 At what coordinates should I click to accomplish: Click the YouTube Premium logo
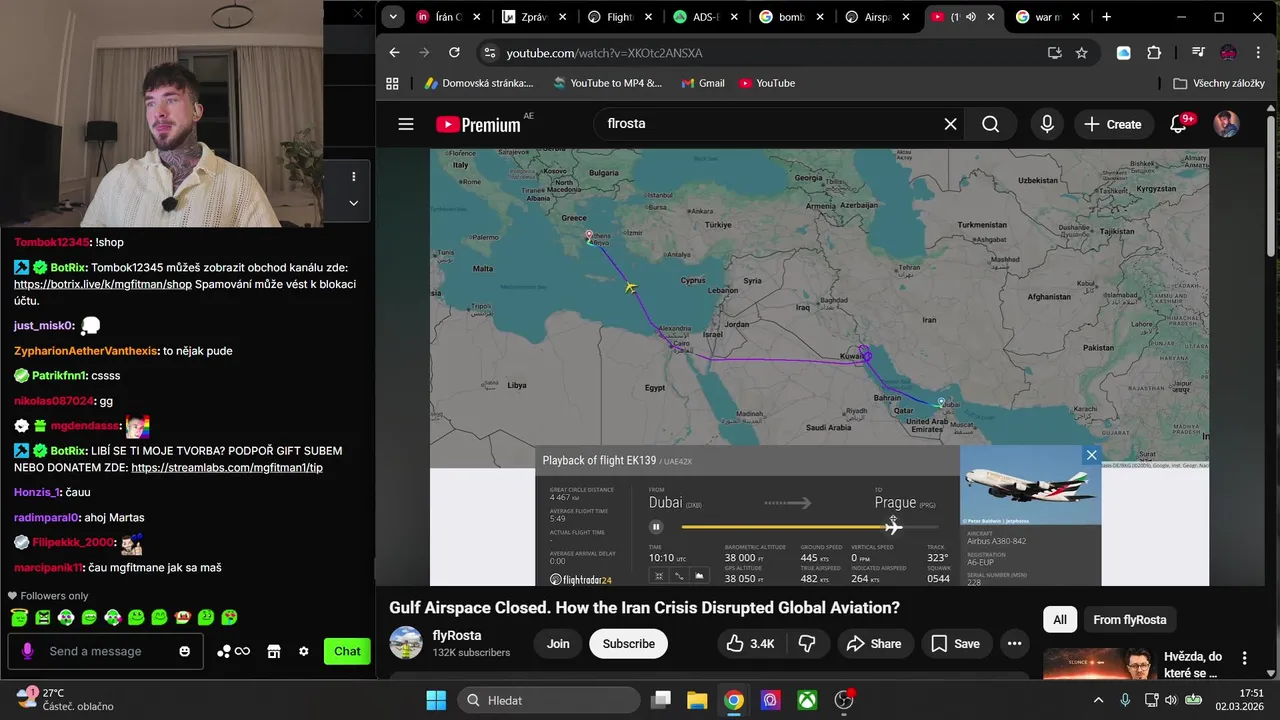480,124
